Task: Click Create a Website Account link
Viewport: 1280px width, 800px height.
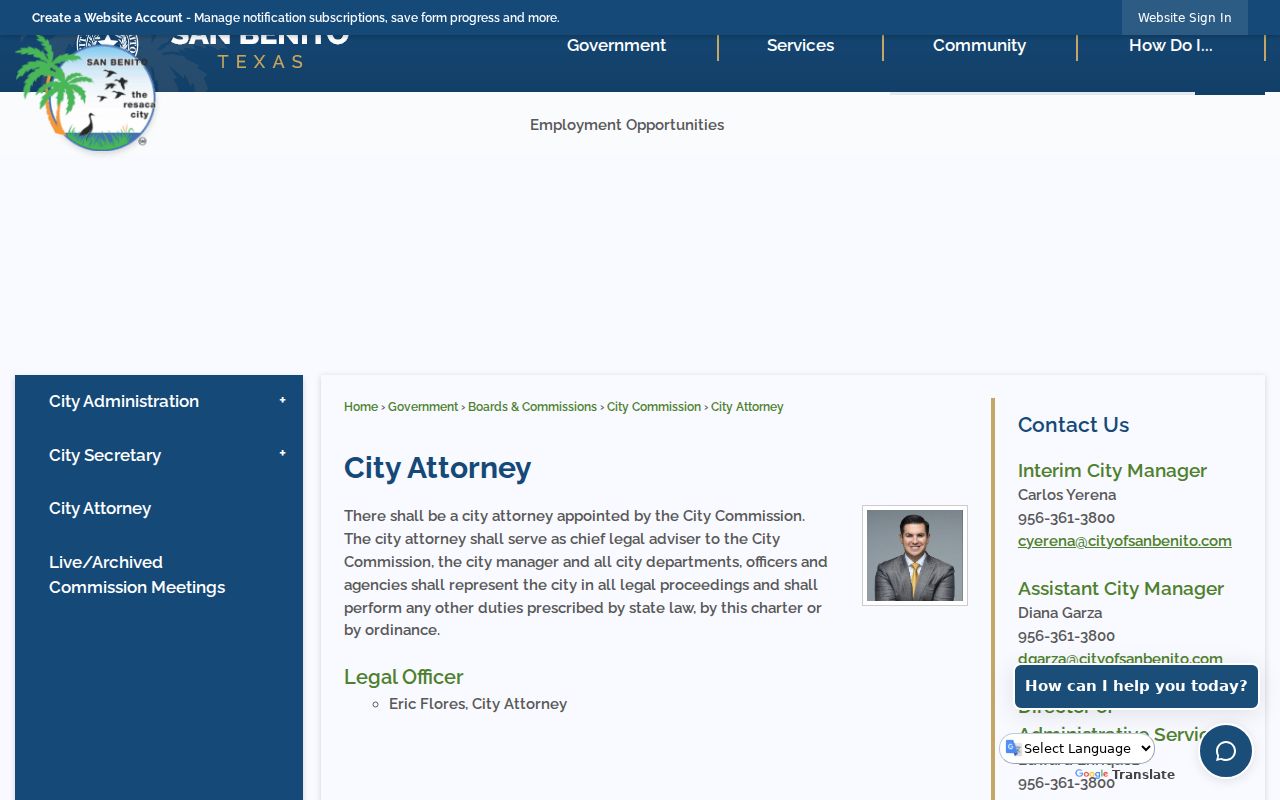Action: 107,18
